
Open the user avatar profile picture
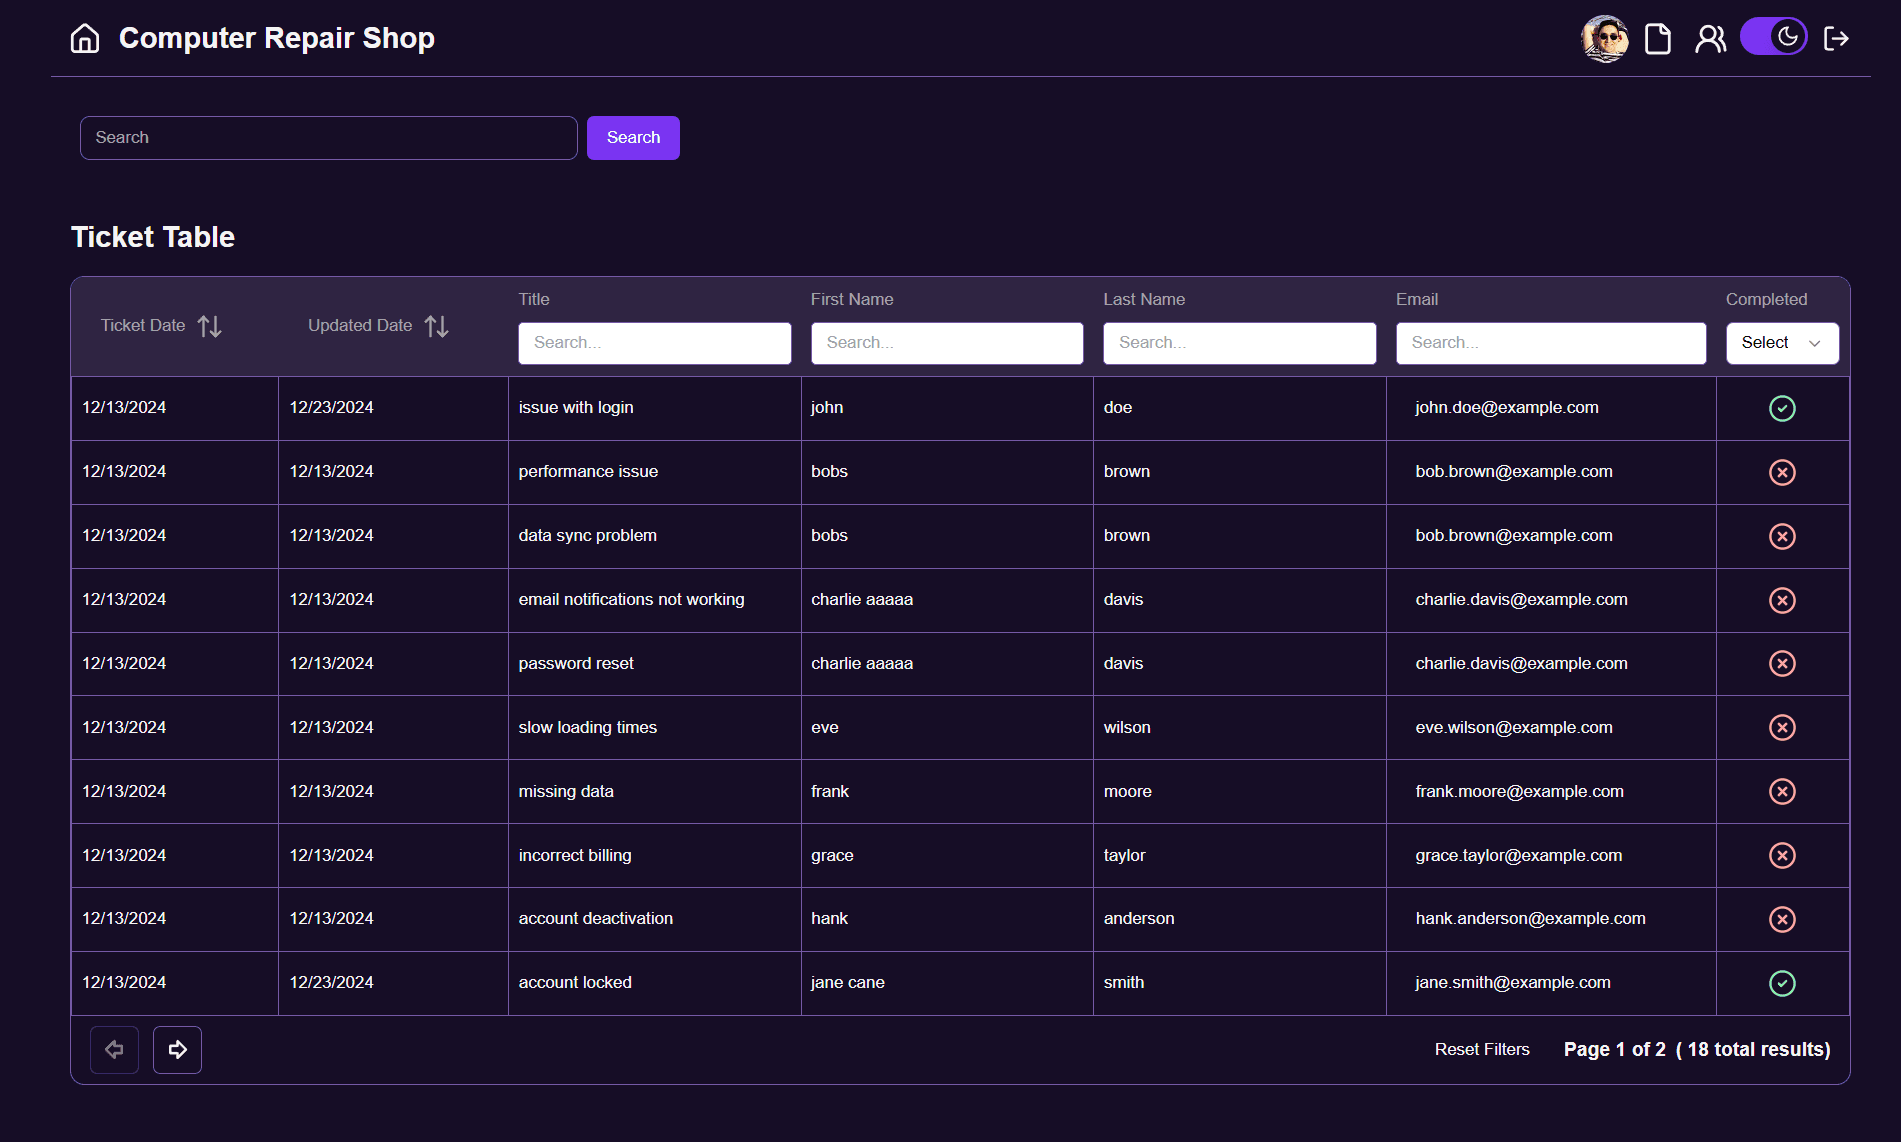[1604, 39]
